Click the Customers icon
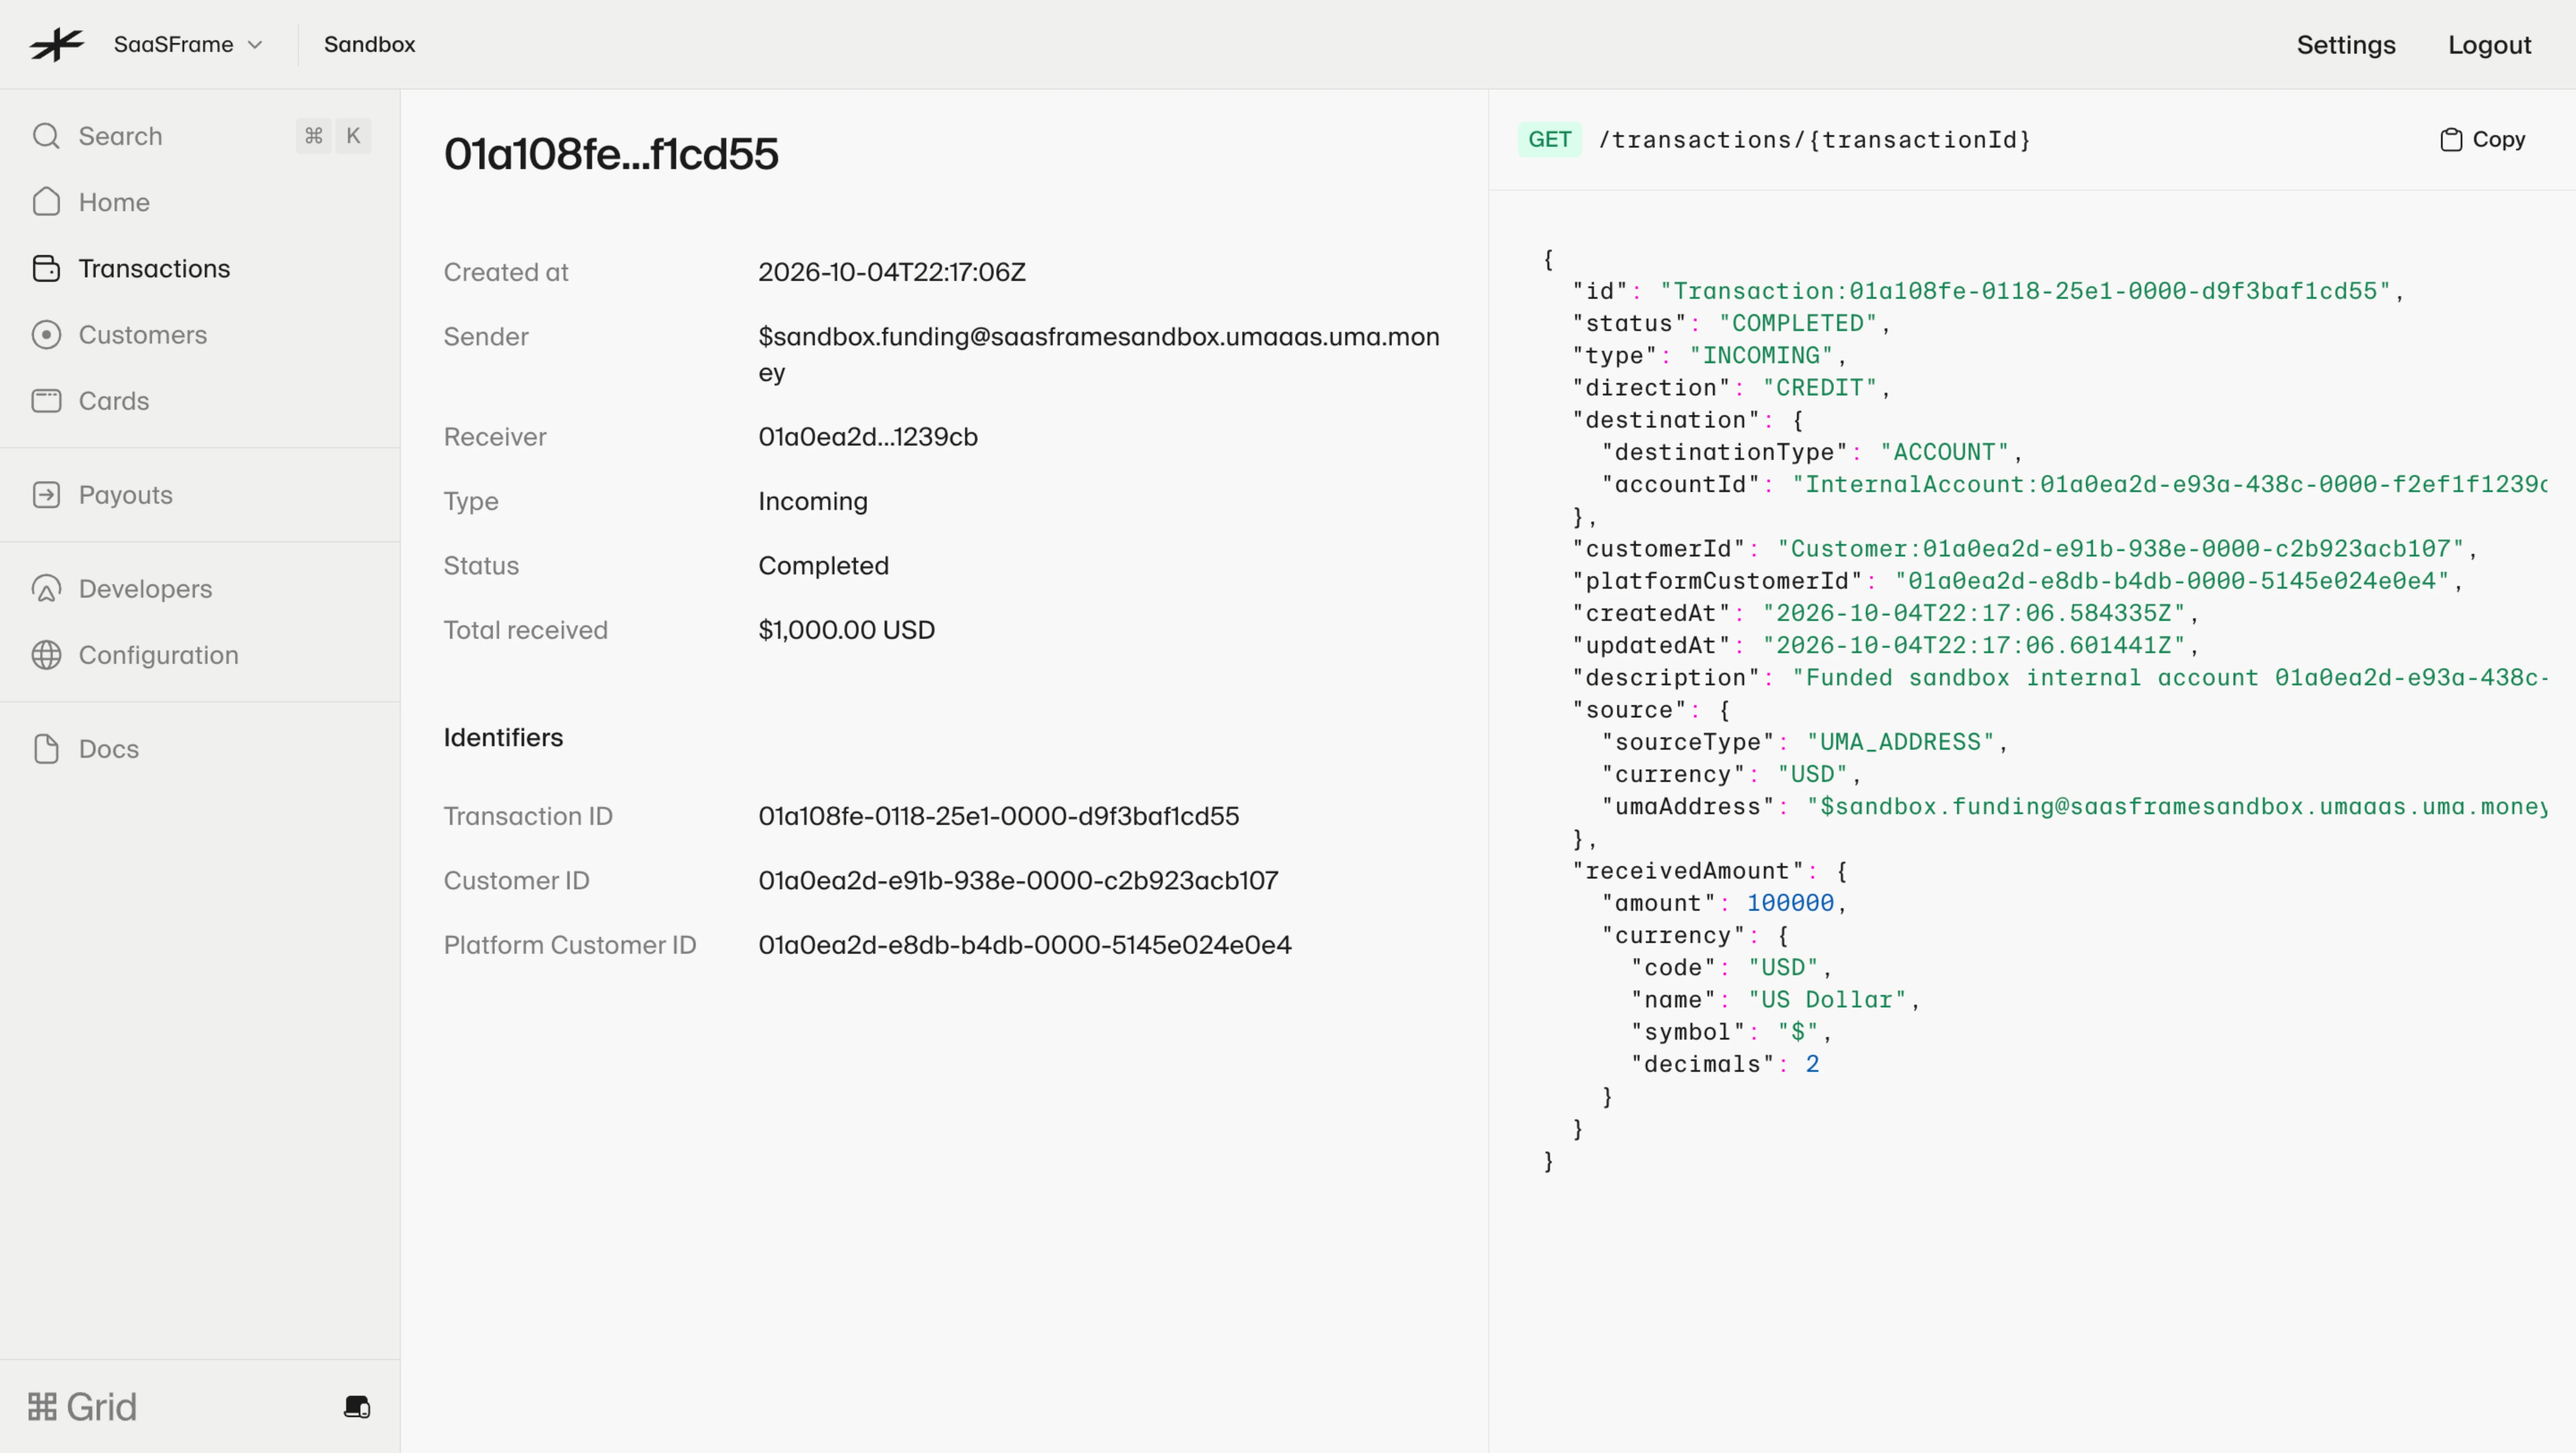Screen dimensions: 2576x1453 [46, 334]
